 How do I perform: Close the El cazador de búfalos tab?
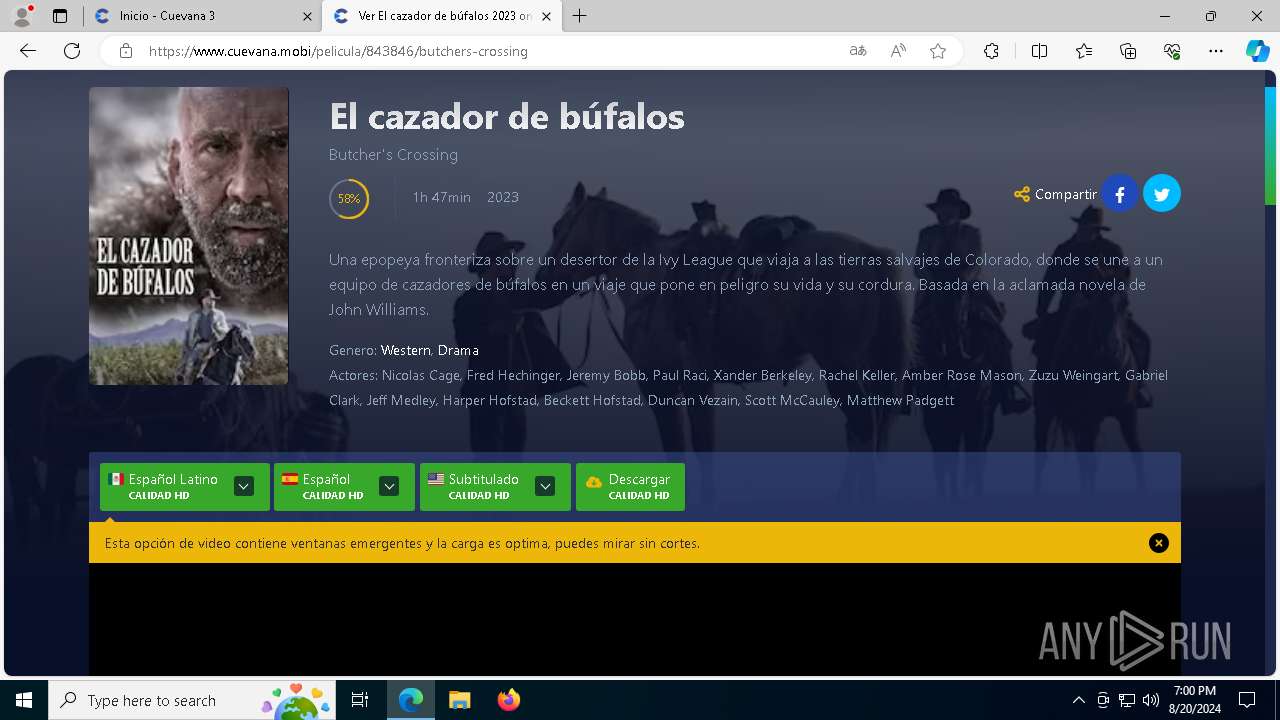point(546,16)
